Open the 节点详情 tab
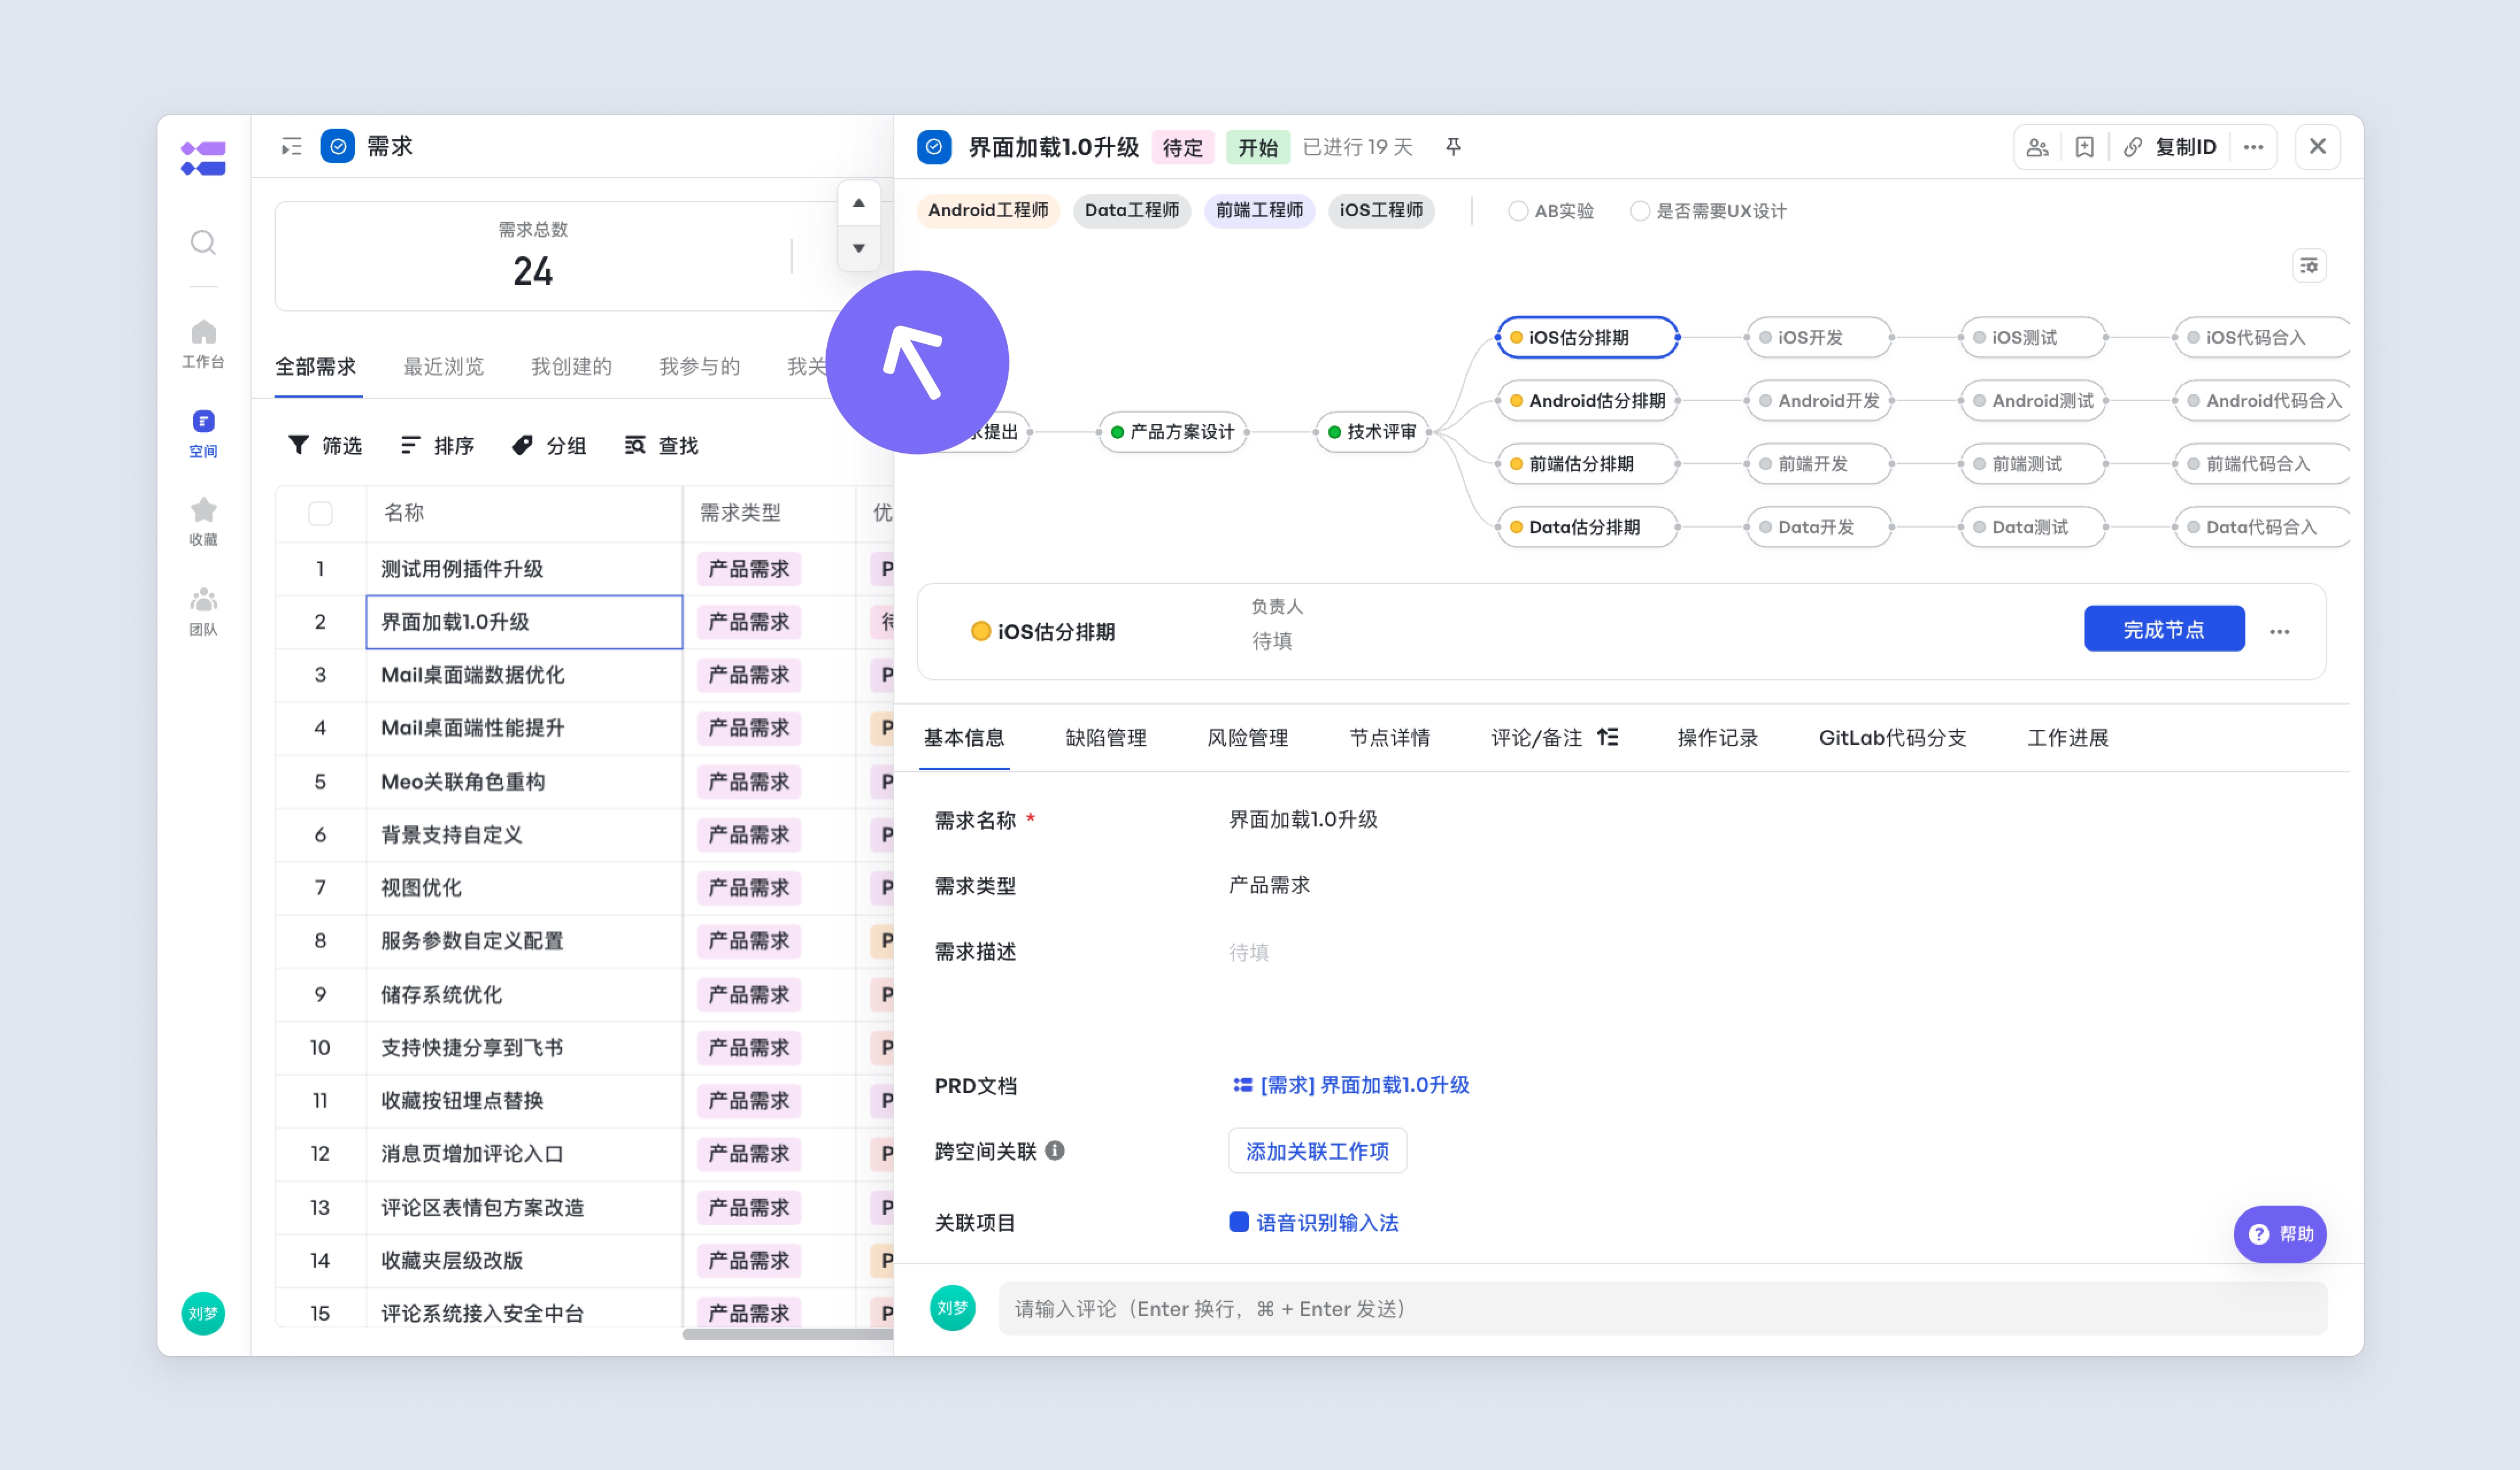2520x1470 pixels. click(x=1390, y=737)
